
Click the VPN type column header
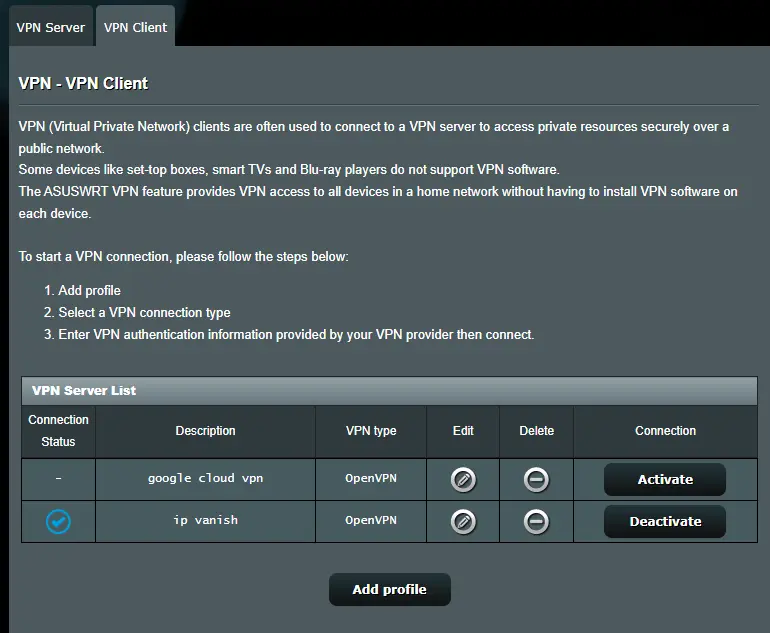coord(371,431)
